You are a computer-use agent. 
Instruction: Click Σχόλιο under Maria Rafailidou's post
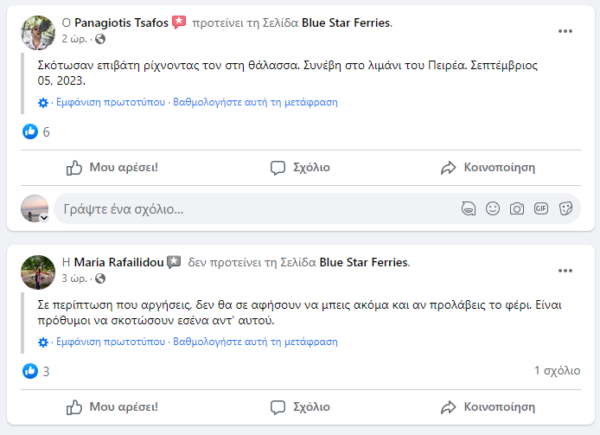(x=300, y=407)
